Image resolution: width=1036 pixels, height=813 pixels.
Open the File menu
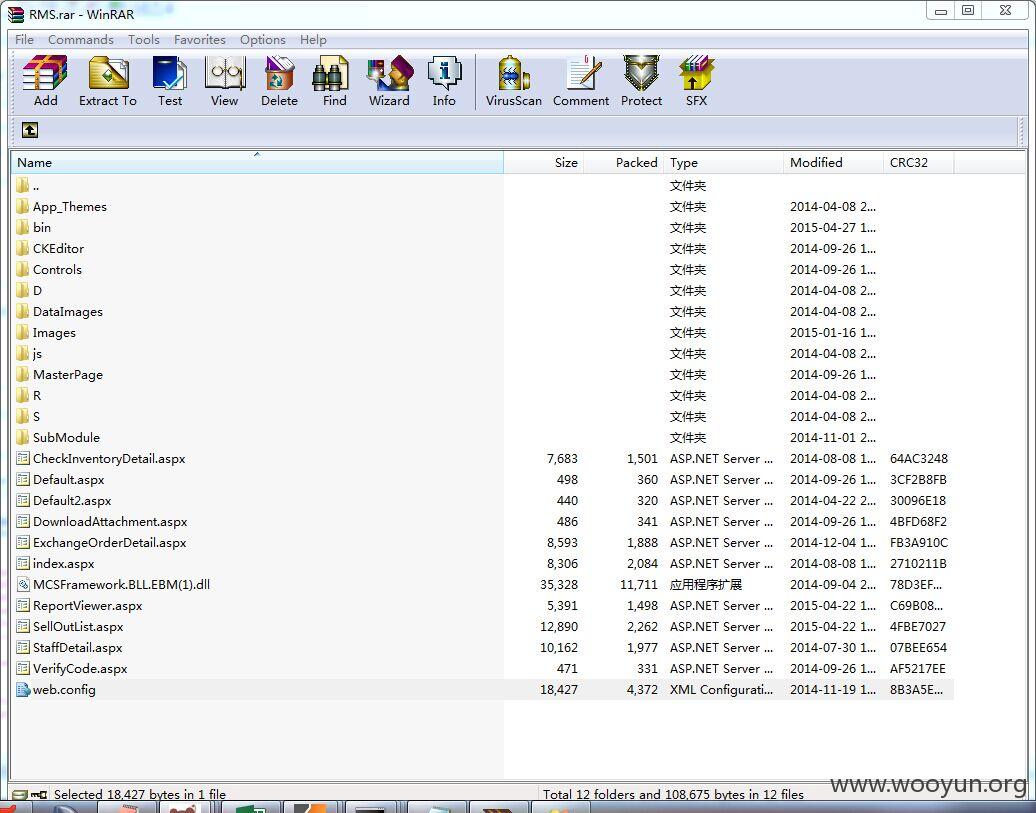click(24, 40)
